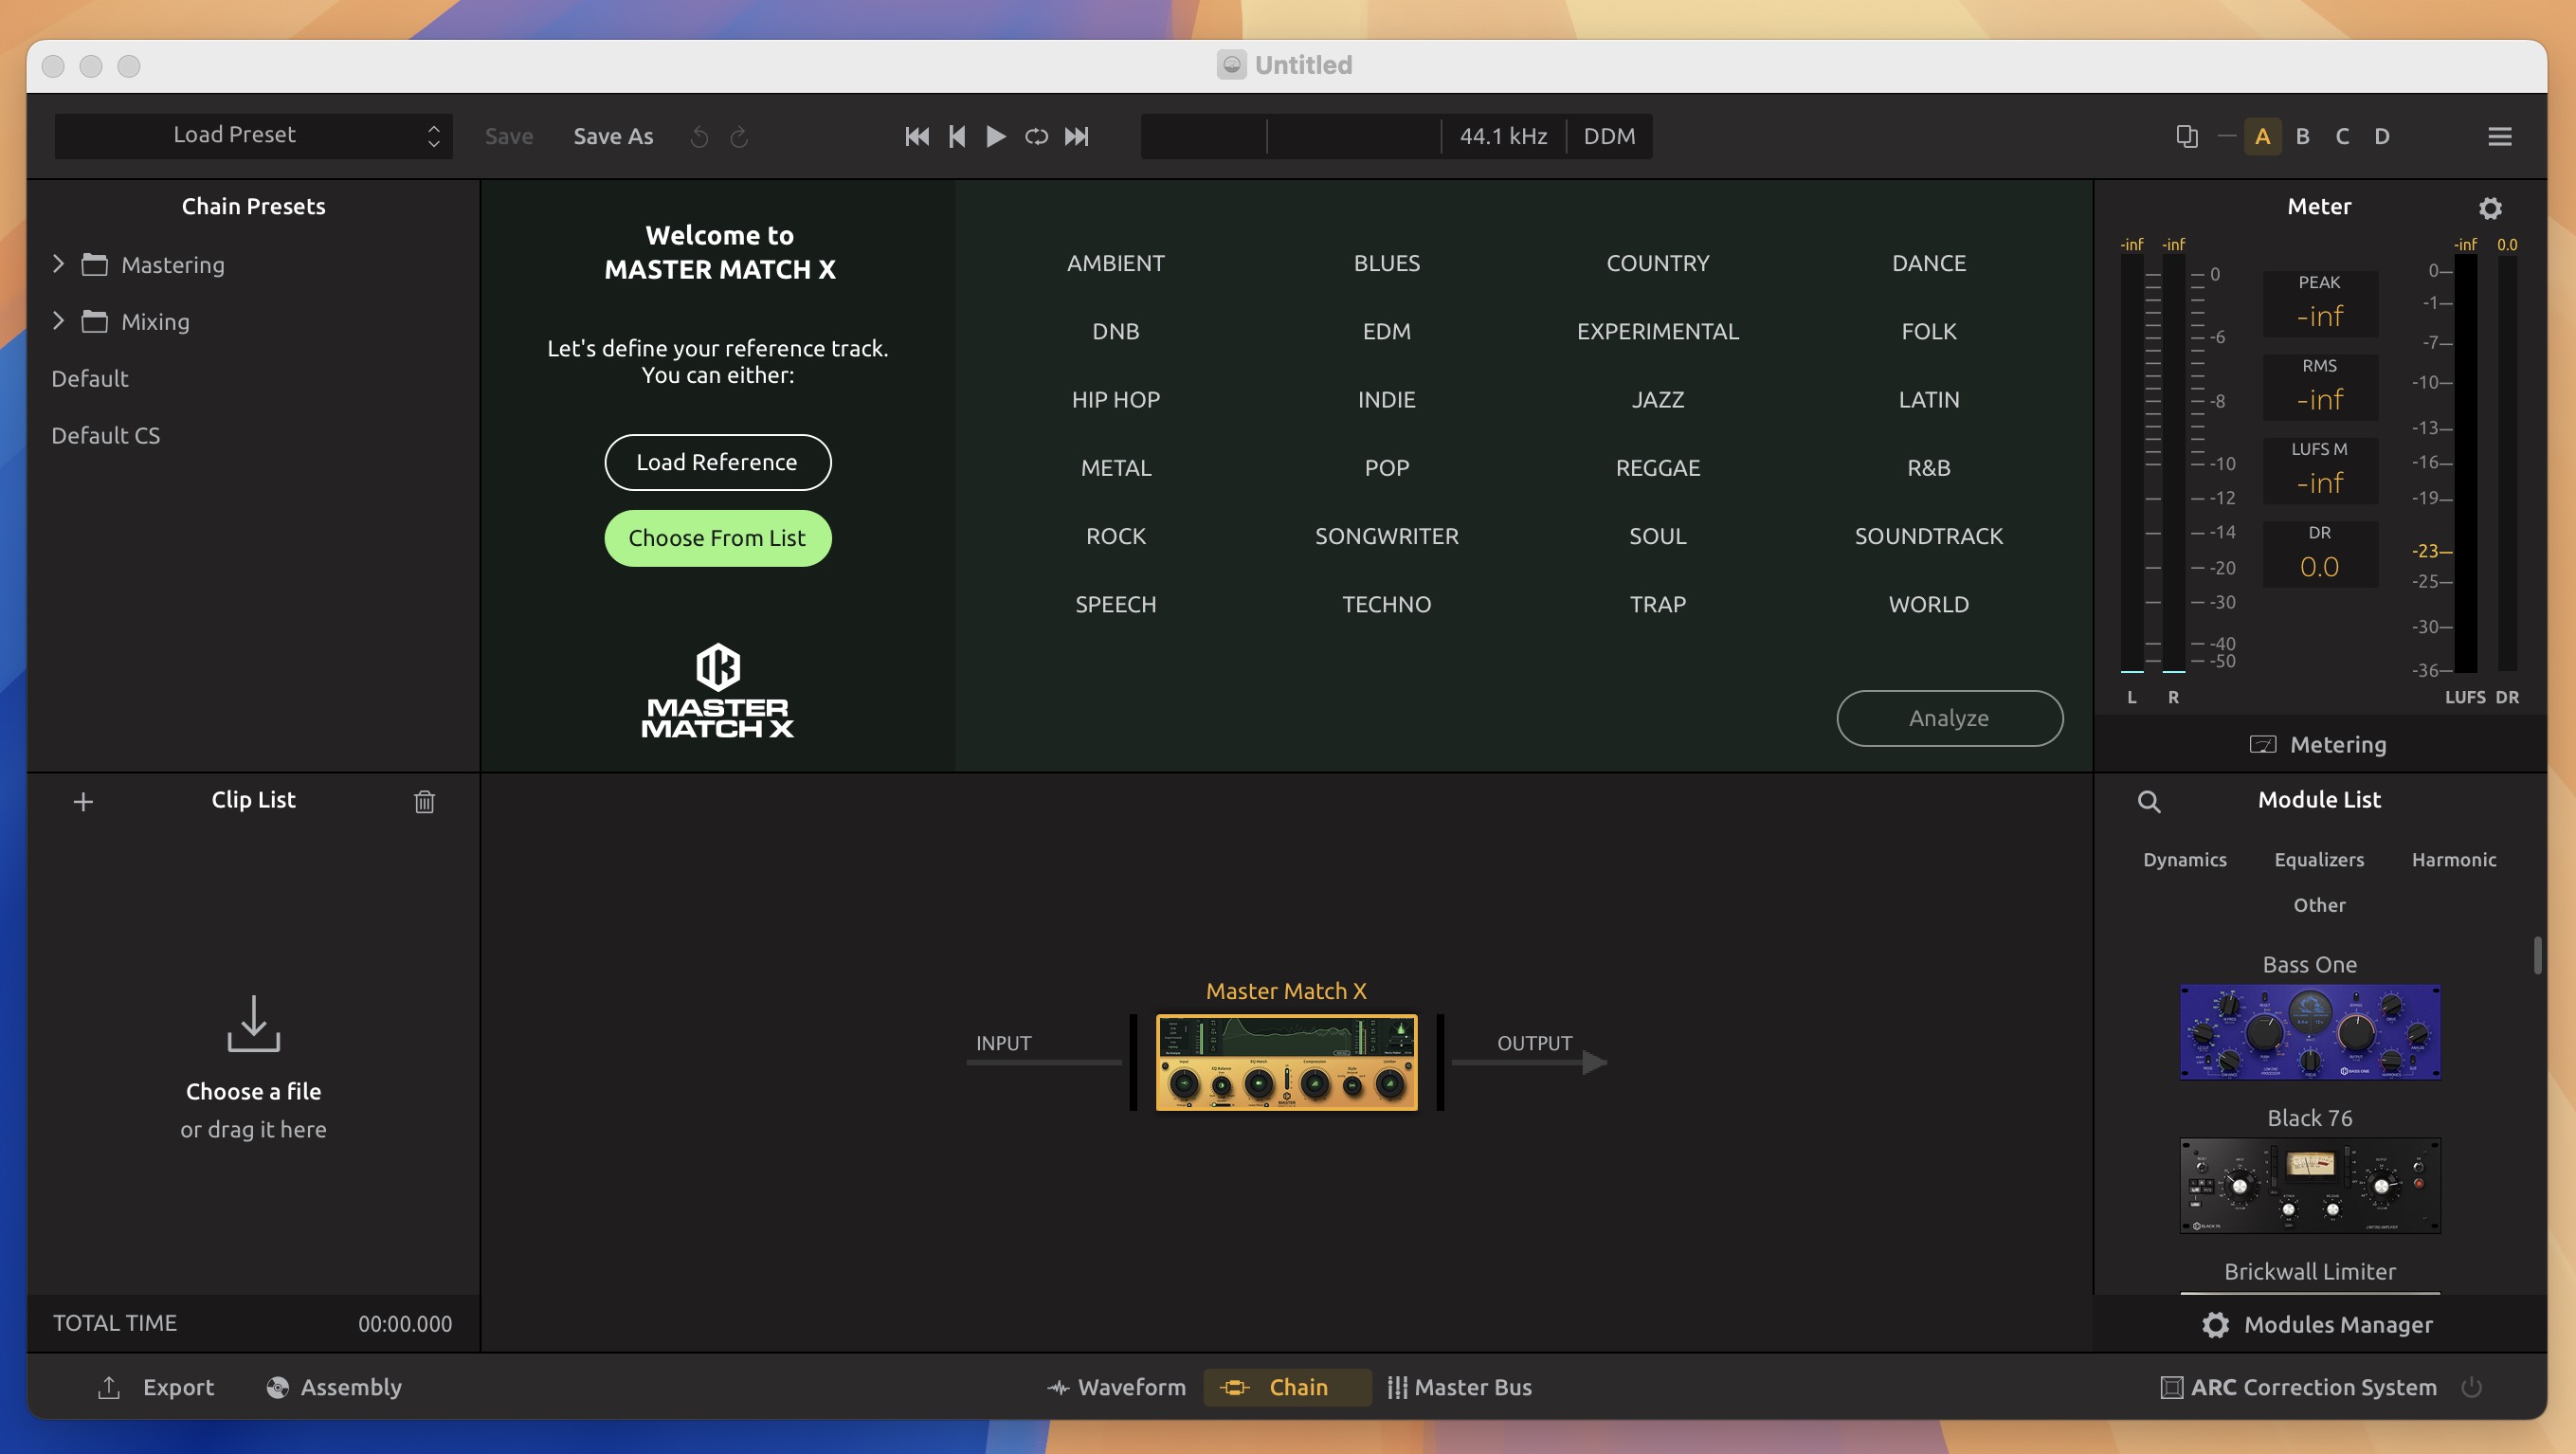Open the Assembly view
The height and width of the screenshot is (1454, 2576).
334,1387
